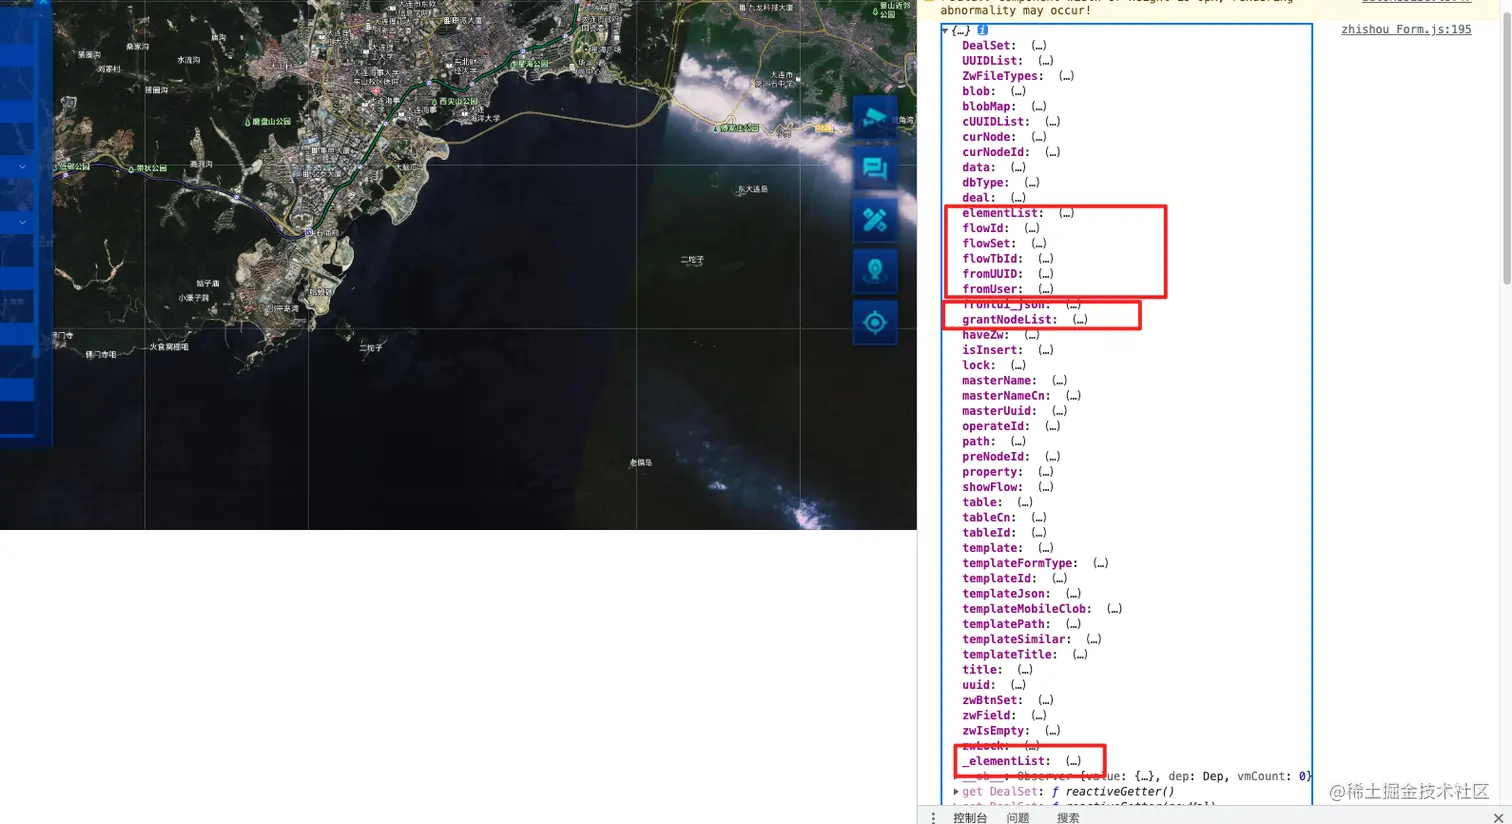This screenshot has width=1512, height=824.
Task: Invoke getter for fromUUID property
Action: (x=1046, y=274)
